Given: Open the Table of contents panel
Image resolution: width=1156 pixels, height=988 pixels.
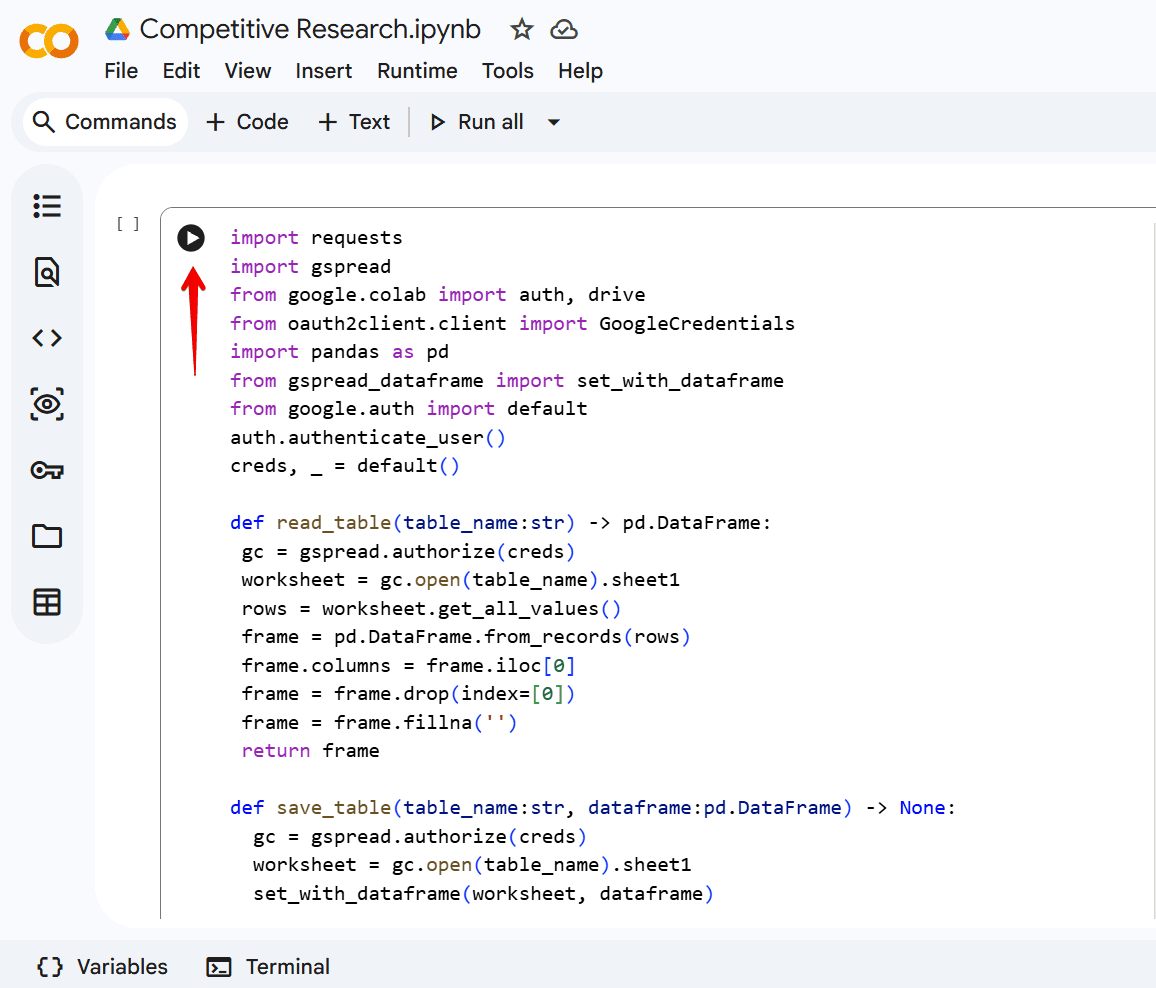Looking at the screenshot, I should click(x=47, y=206).
